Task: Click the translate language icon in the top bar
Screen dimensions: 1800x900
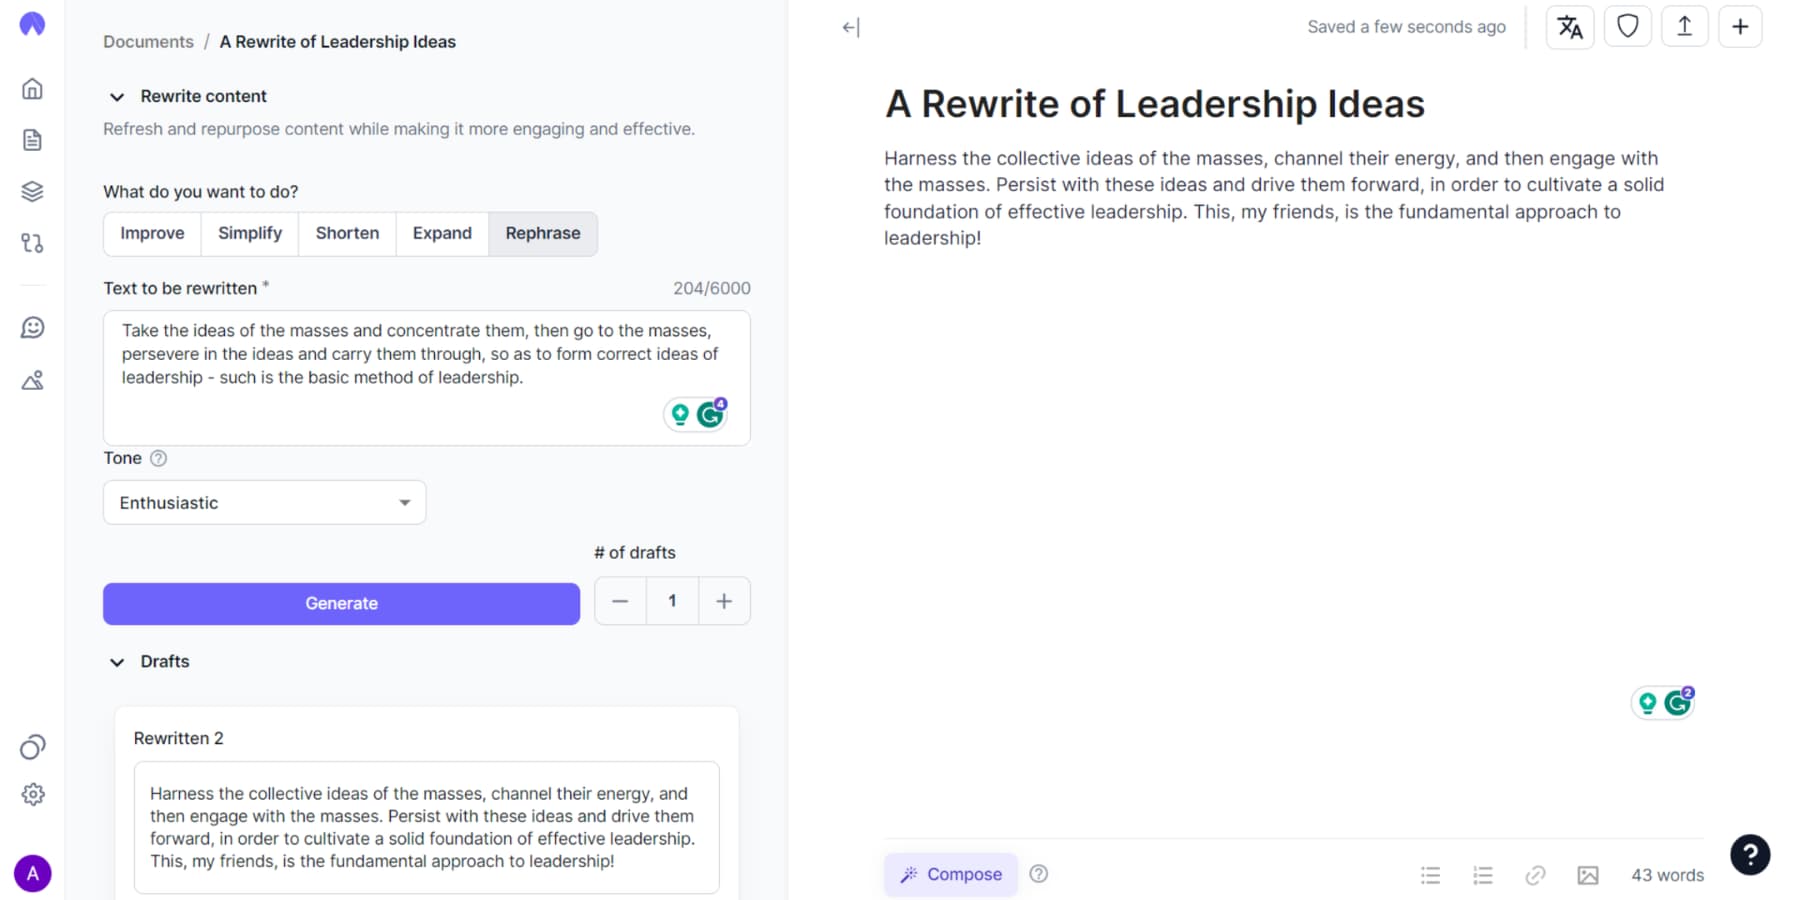Action: (x=1569, y=26)
